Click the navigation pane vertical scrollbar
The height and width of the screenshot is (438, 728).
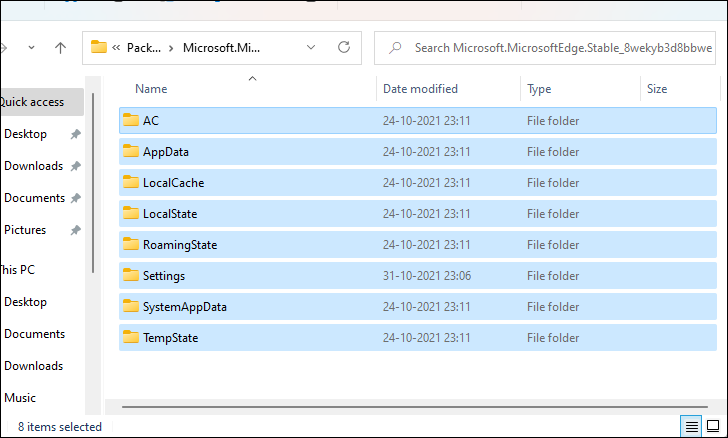point(93,183)
